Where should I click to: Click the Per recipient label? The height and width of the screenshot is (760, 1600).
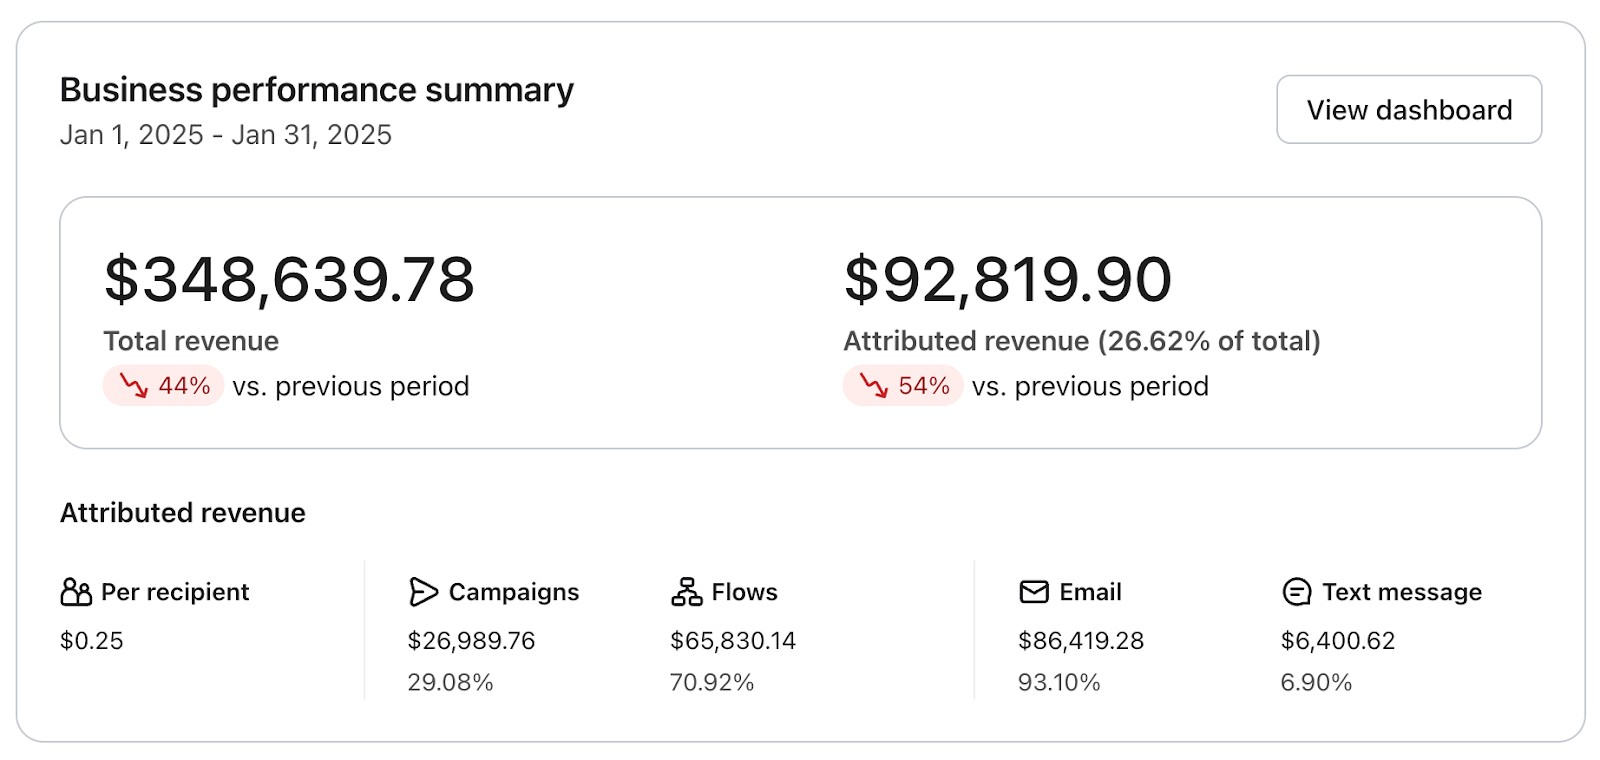pyautogui.click(x=175, y=592)
